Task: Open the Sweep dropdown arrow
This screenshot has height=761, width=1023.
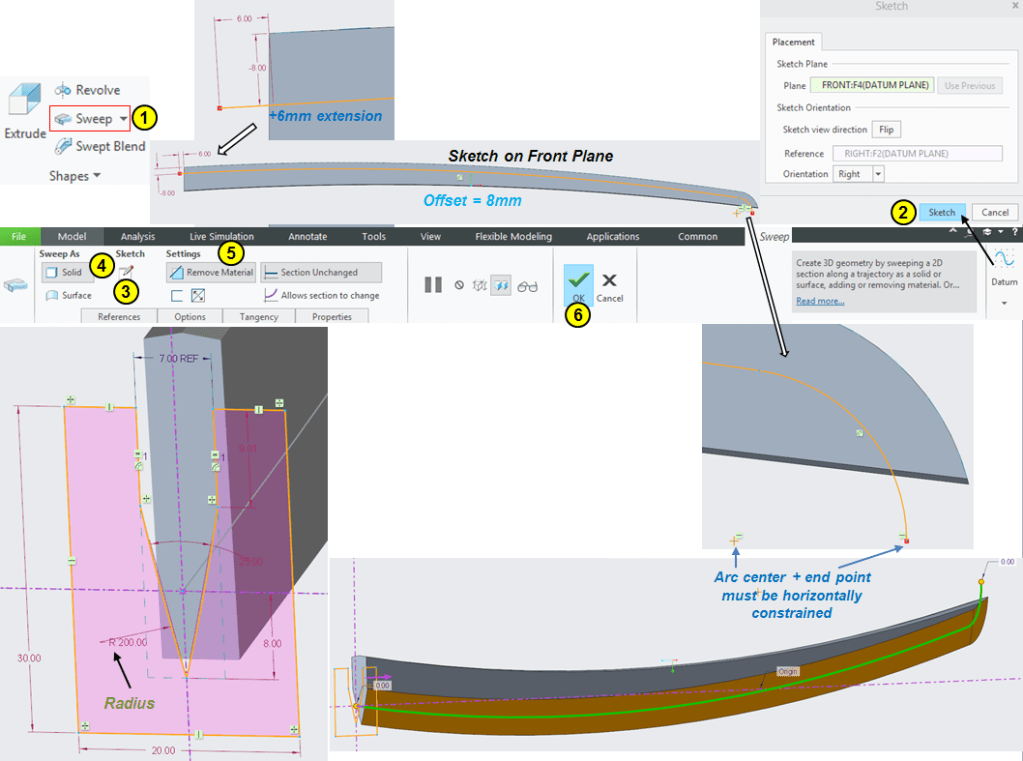Action: [123, 118]
